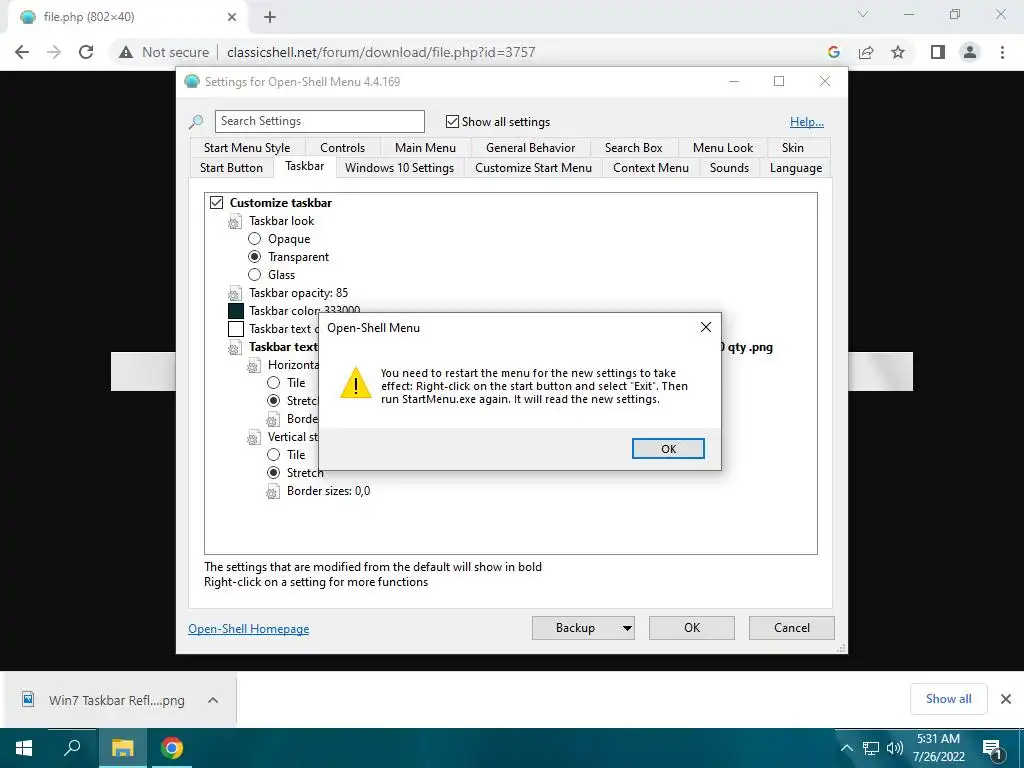The image size is (1024, 768).
Task: Open the Help... link
Action: (807, 121)
